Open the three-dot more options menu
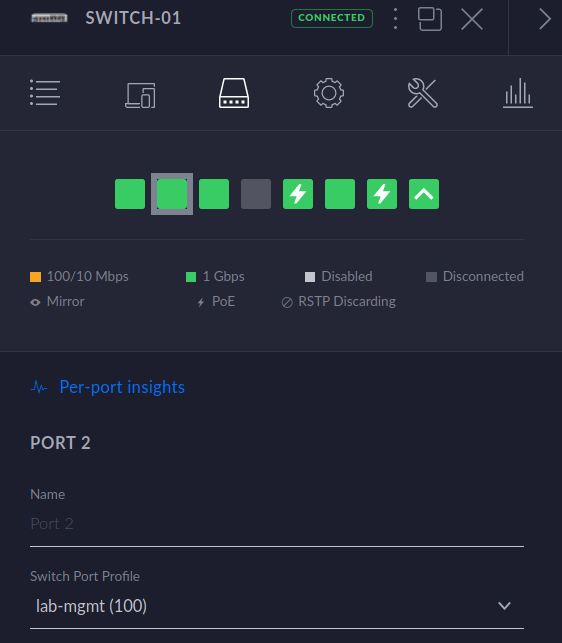 click(395, 18)
